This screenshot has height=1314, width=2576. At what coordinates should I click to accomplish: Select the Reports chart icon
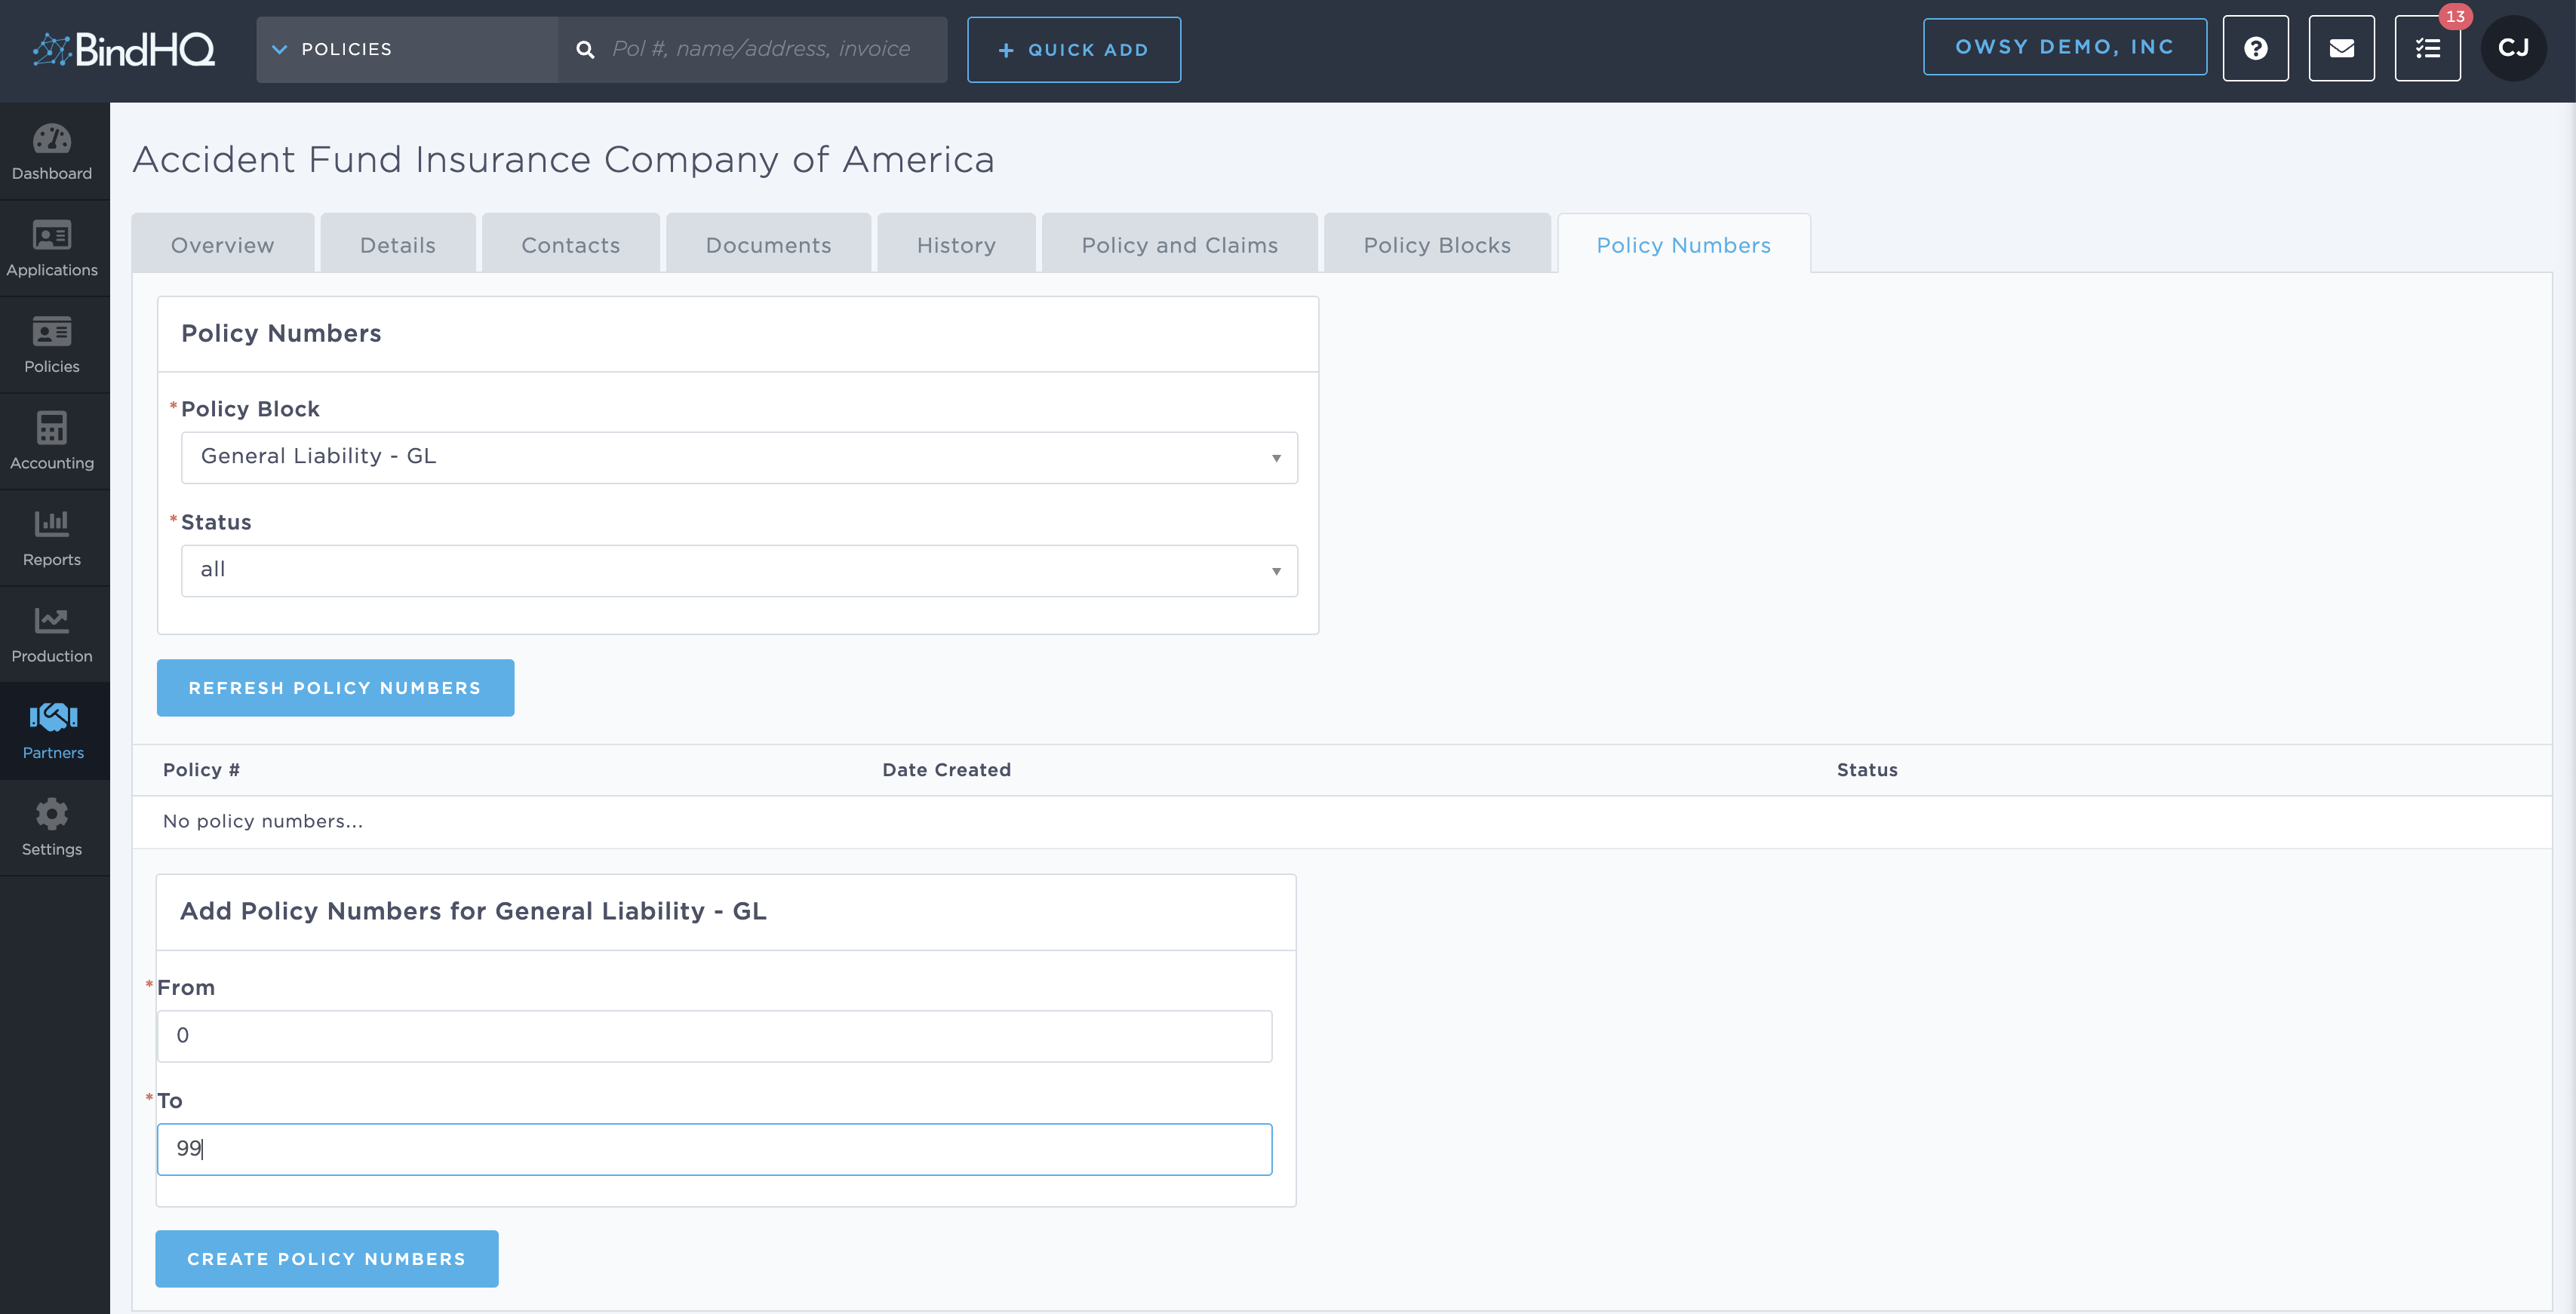tap(52, 537)
